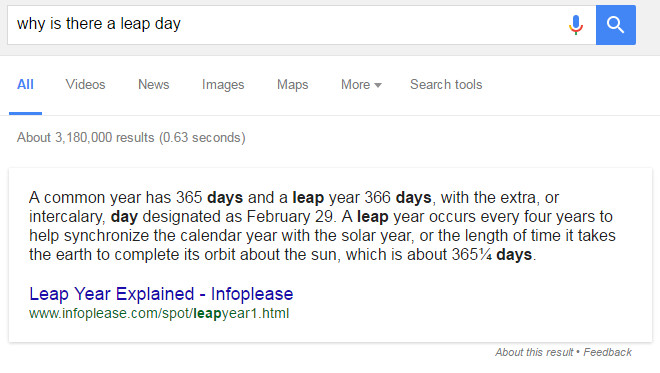Screen dimensions: 660x373
Task: Click 'February 29' in the snippet text
Action: [x=290, y=217]
